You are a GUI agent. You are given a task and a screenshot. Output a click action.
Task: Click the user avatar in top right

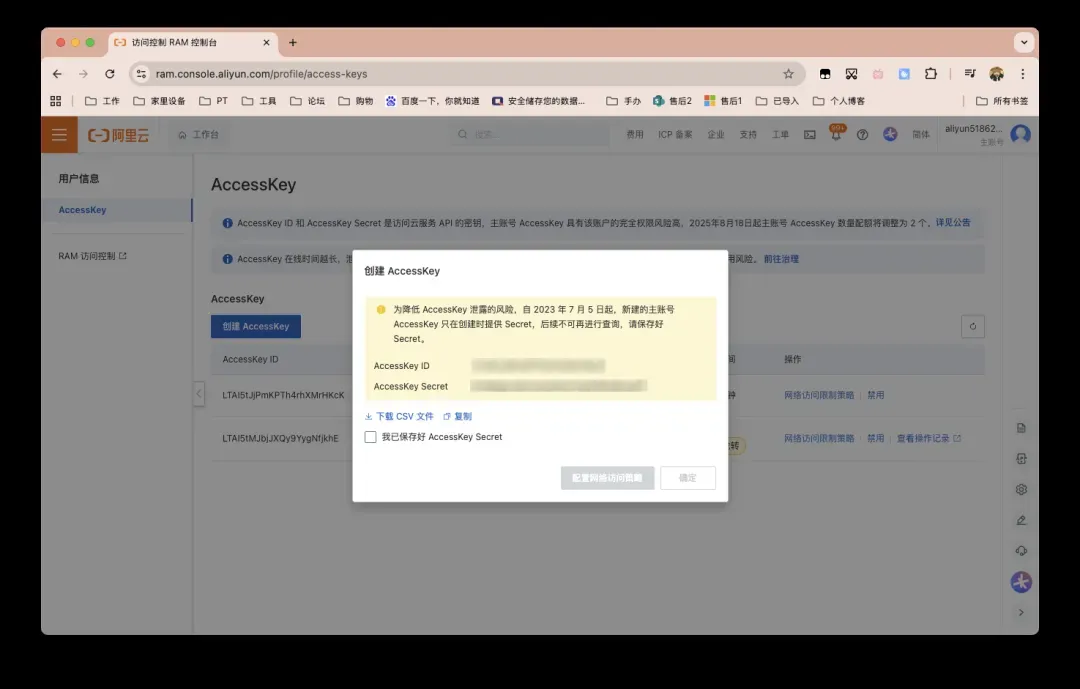click(x=1020, y=134)
